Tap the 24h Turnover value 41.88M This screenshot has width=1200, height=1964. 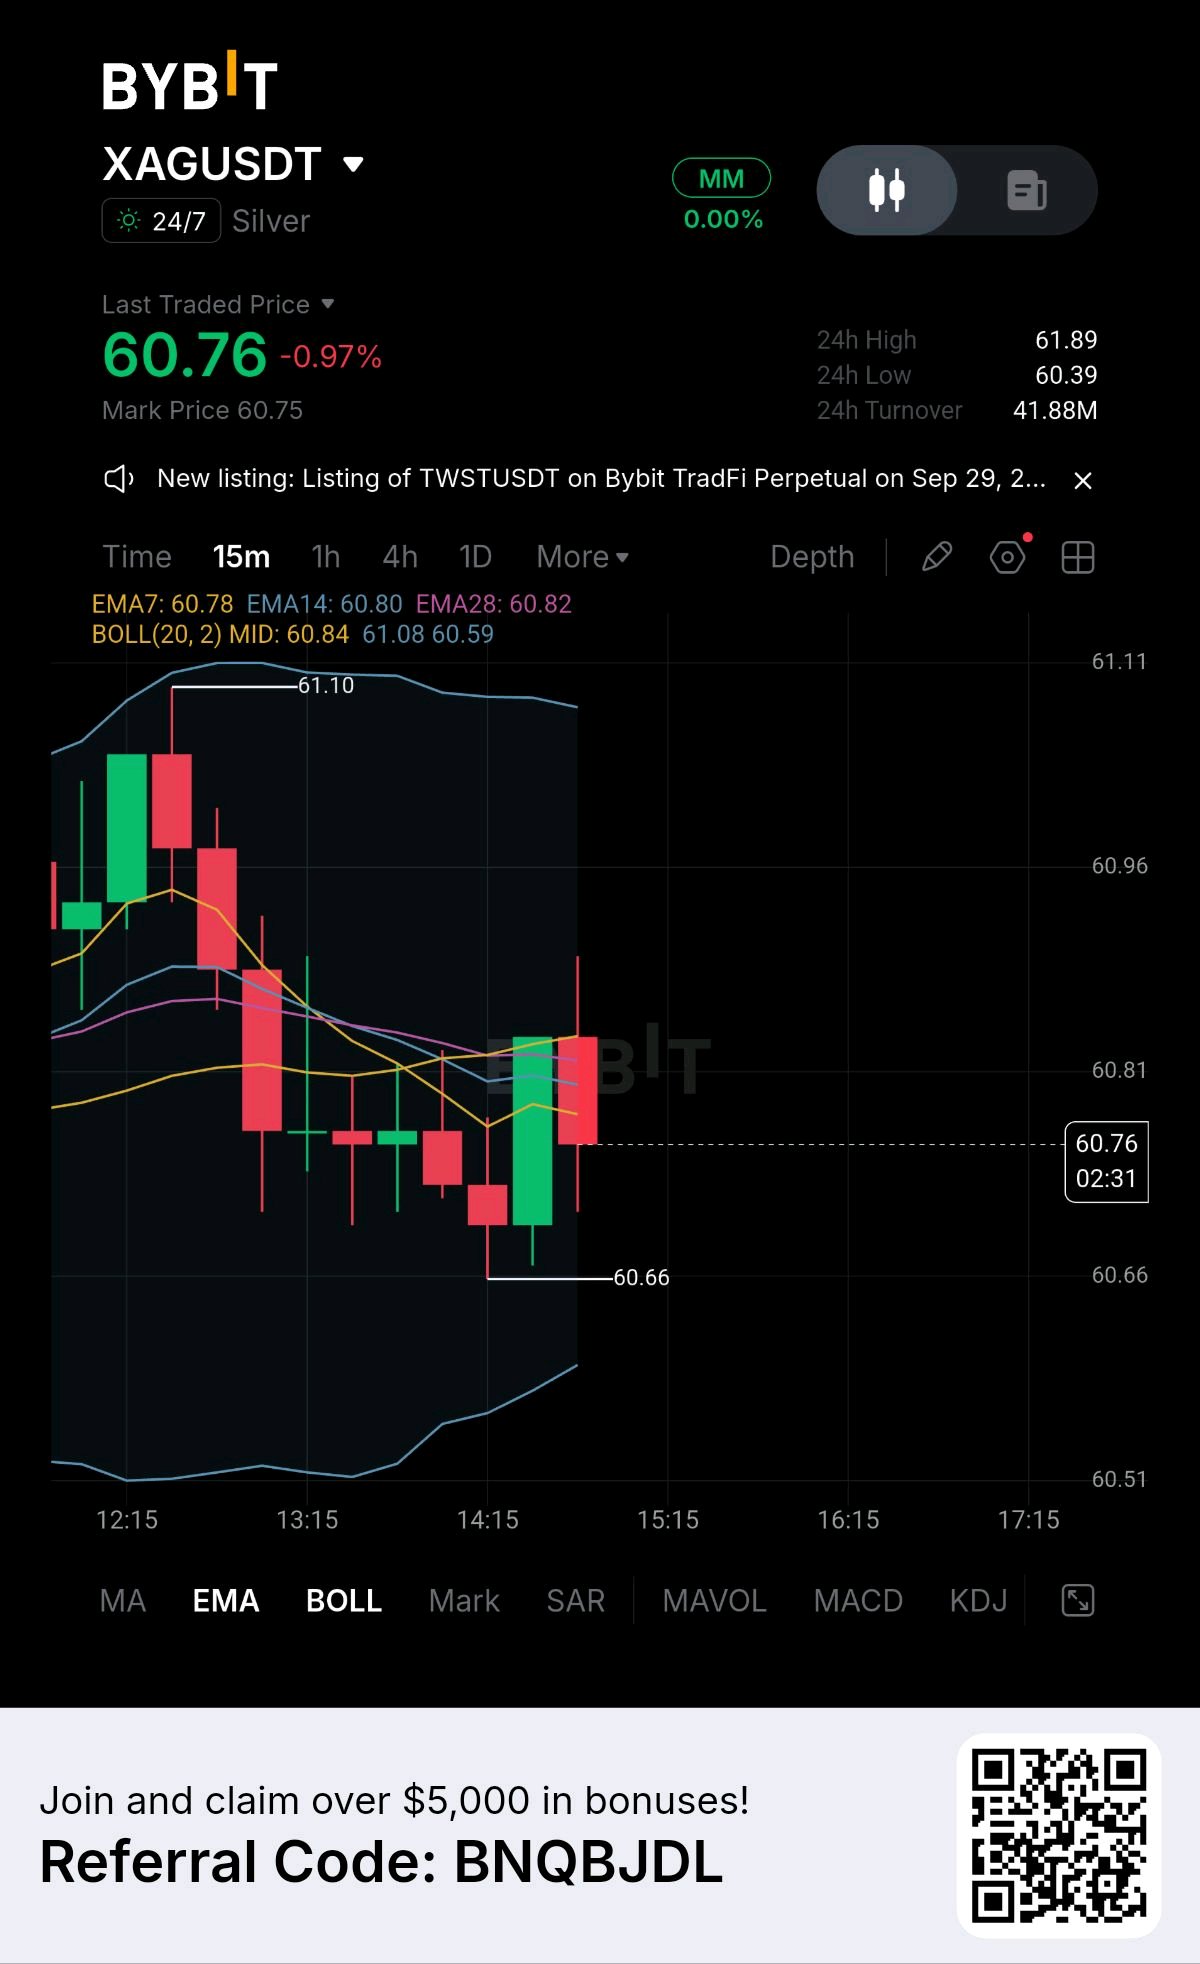point(1055,410)
